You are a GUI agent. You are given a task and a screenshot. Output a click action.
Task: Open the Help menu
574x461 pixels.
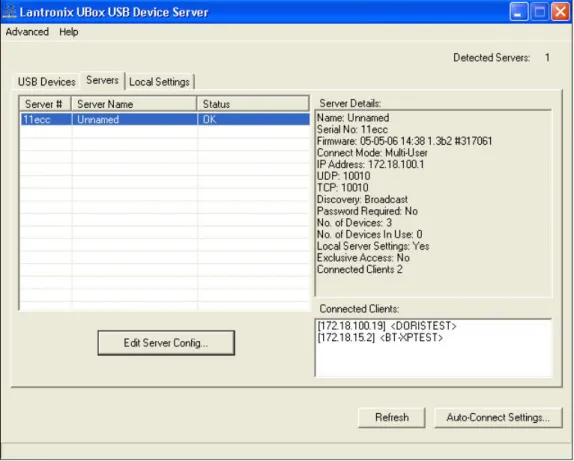pos(69,32)
